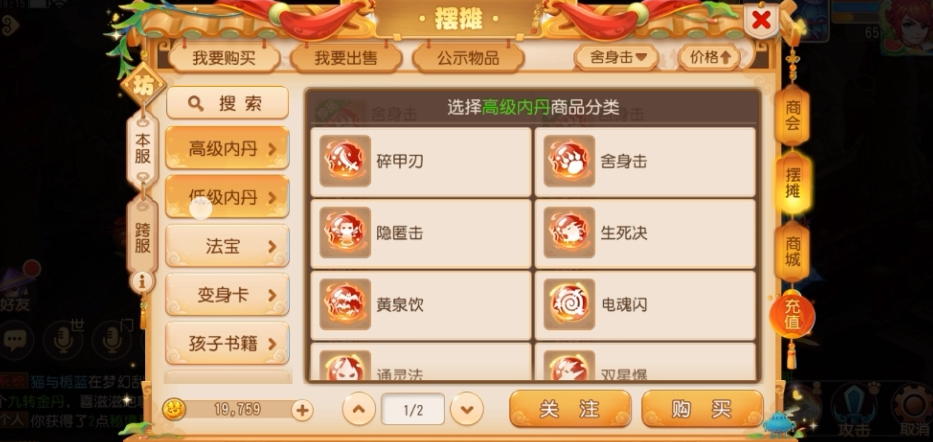Switch to the 我要出售 tab

pyautogui.click(x=346, y=58)
